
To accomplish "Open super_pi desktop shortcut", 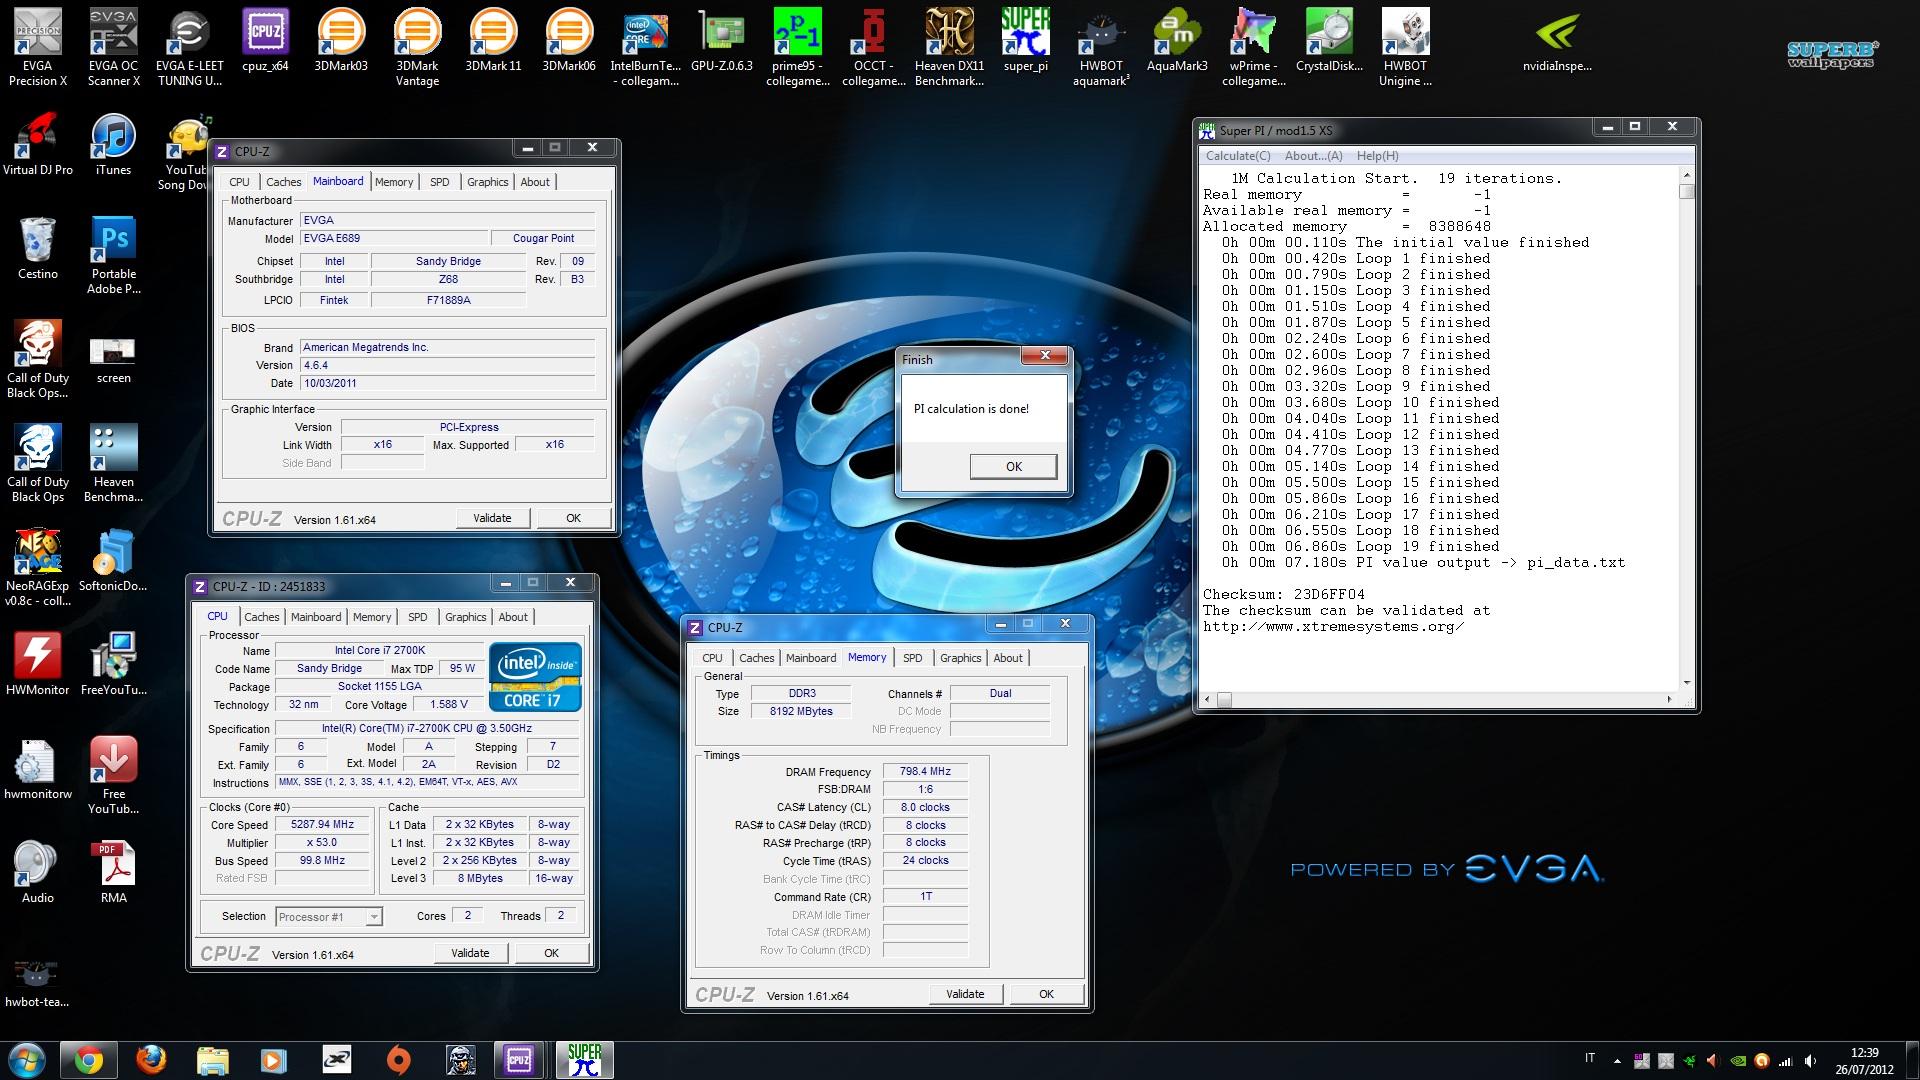I will click(1025, 41).
